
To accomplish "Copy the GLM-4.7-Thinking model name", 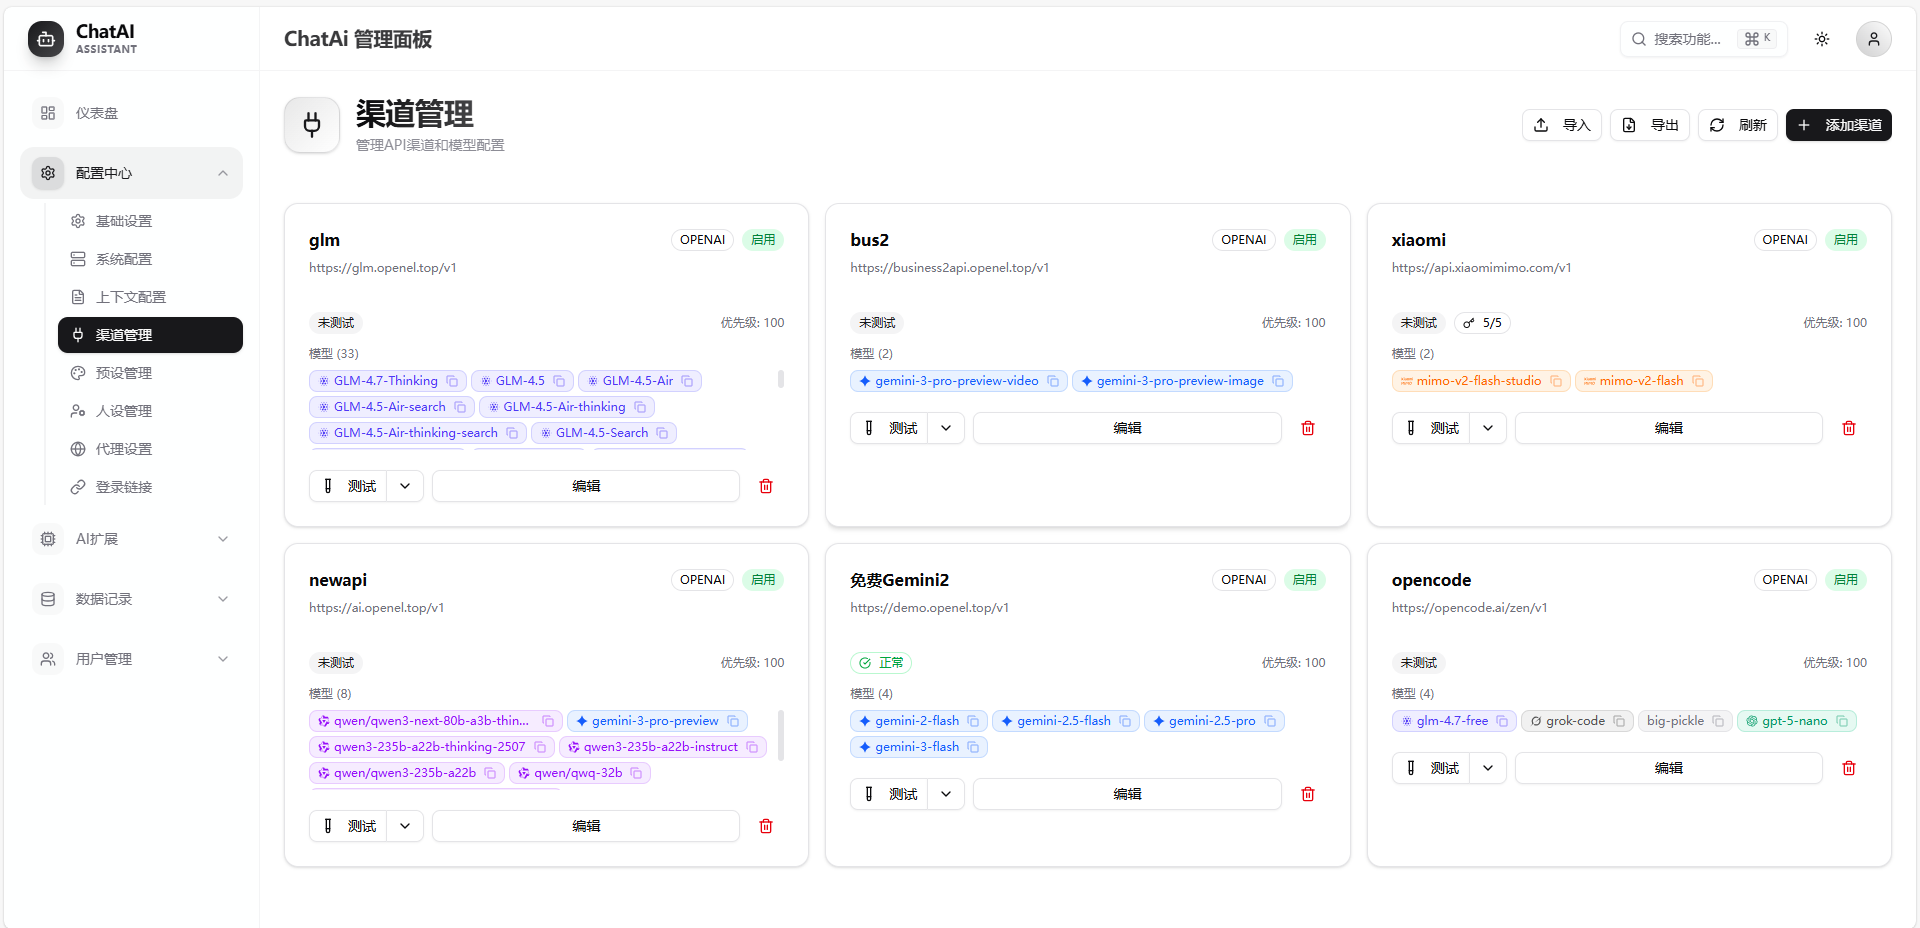I will 452,381.
